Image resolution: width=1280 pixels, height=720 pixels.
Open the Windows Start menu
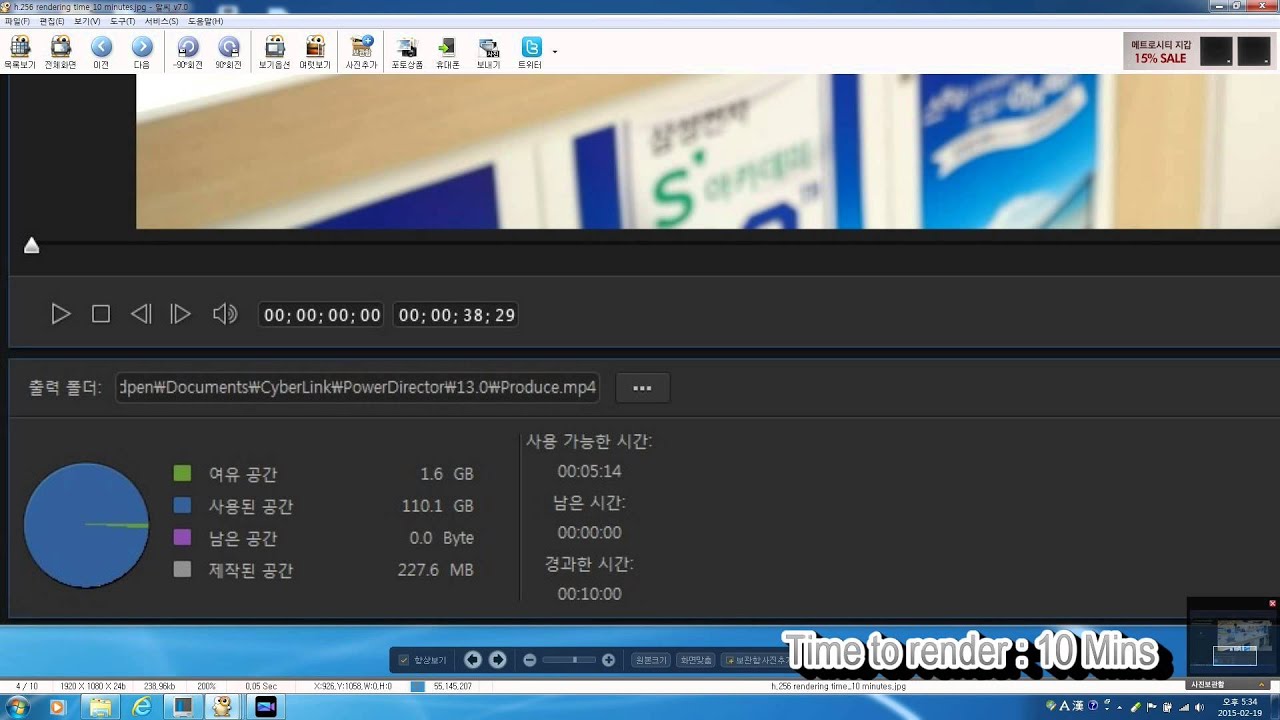17,707
